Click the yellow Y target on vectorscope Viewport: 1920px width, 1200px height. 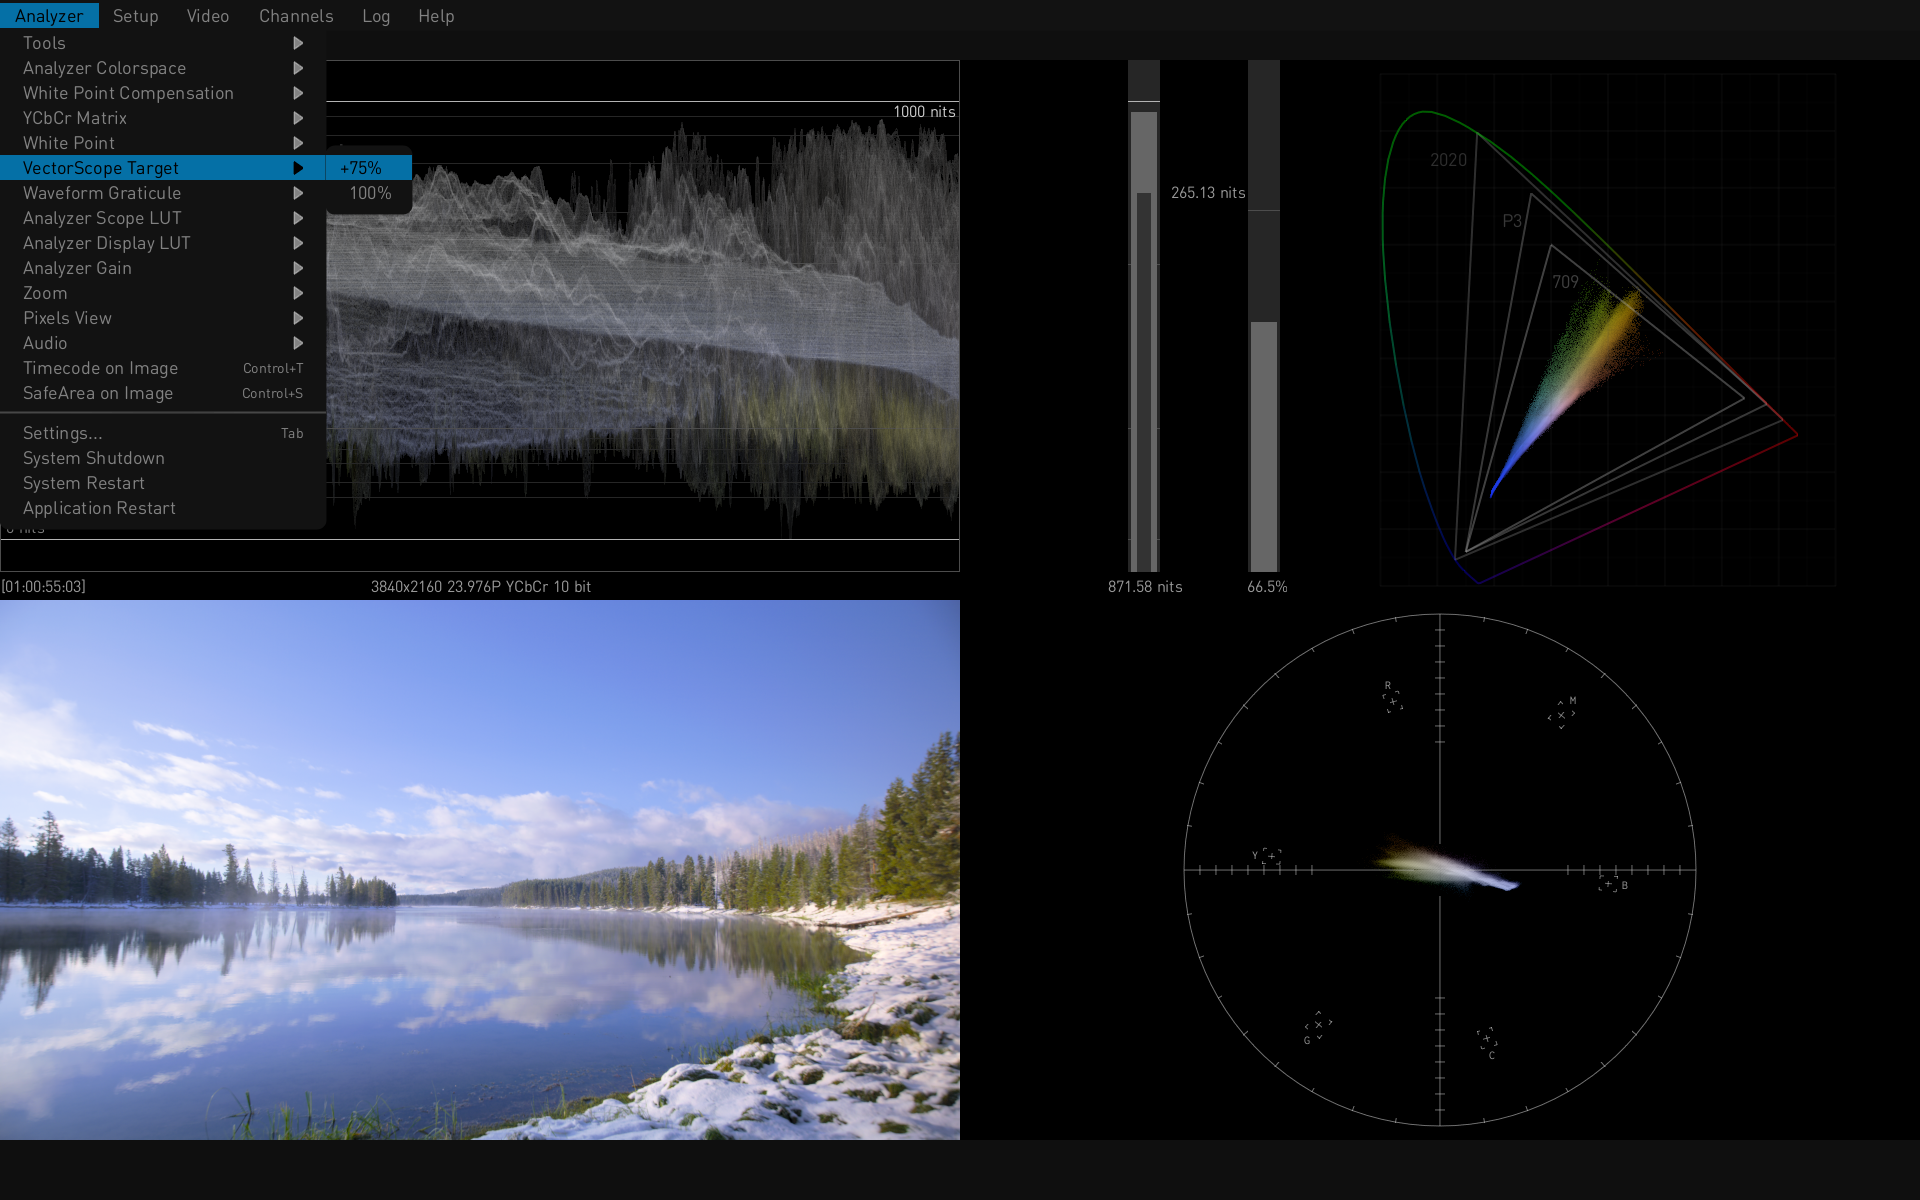pos(1271,856)
